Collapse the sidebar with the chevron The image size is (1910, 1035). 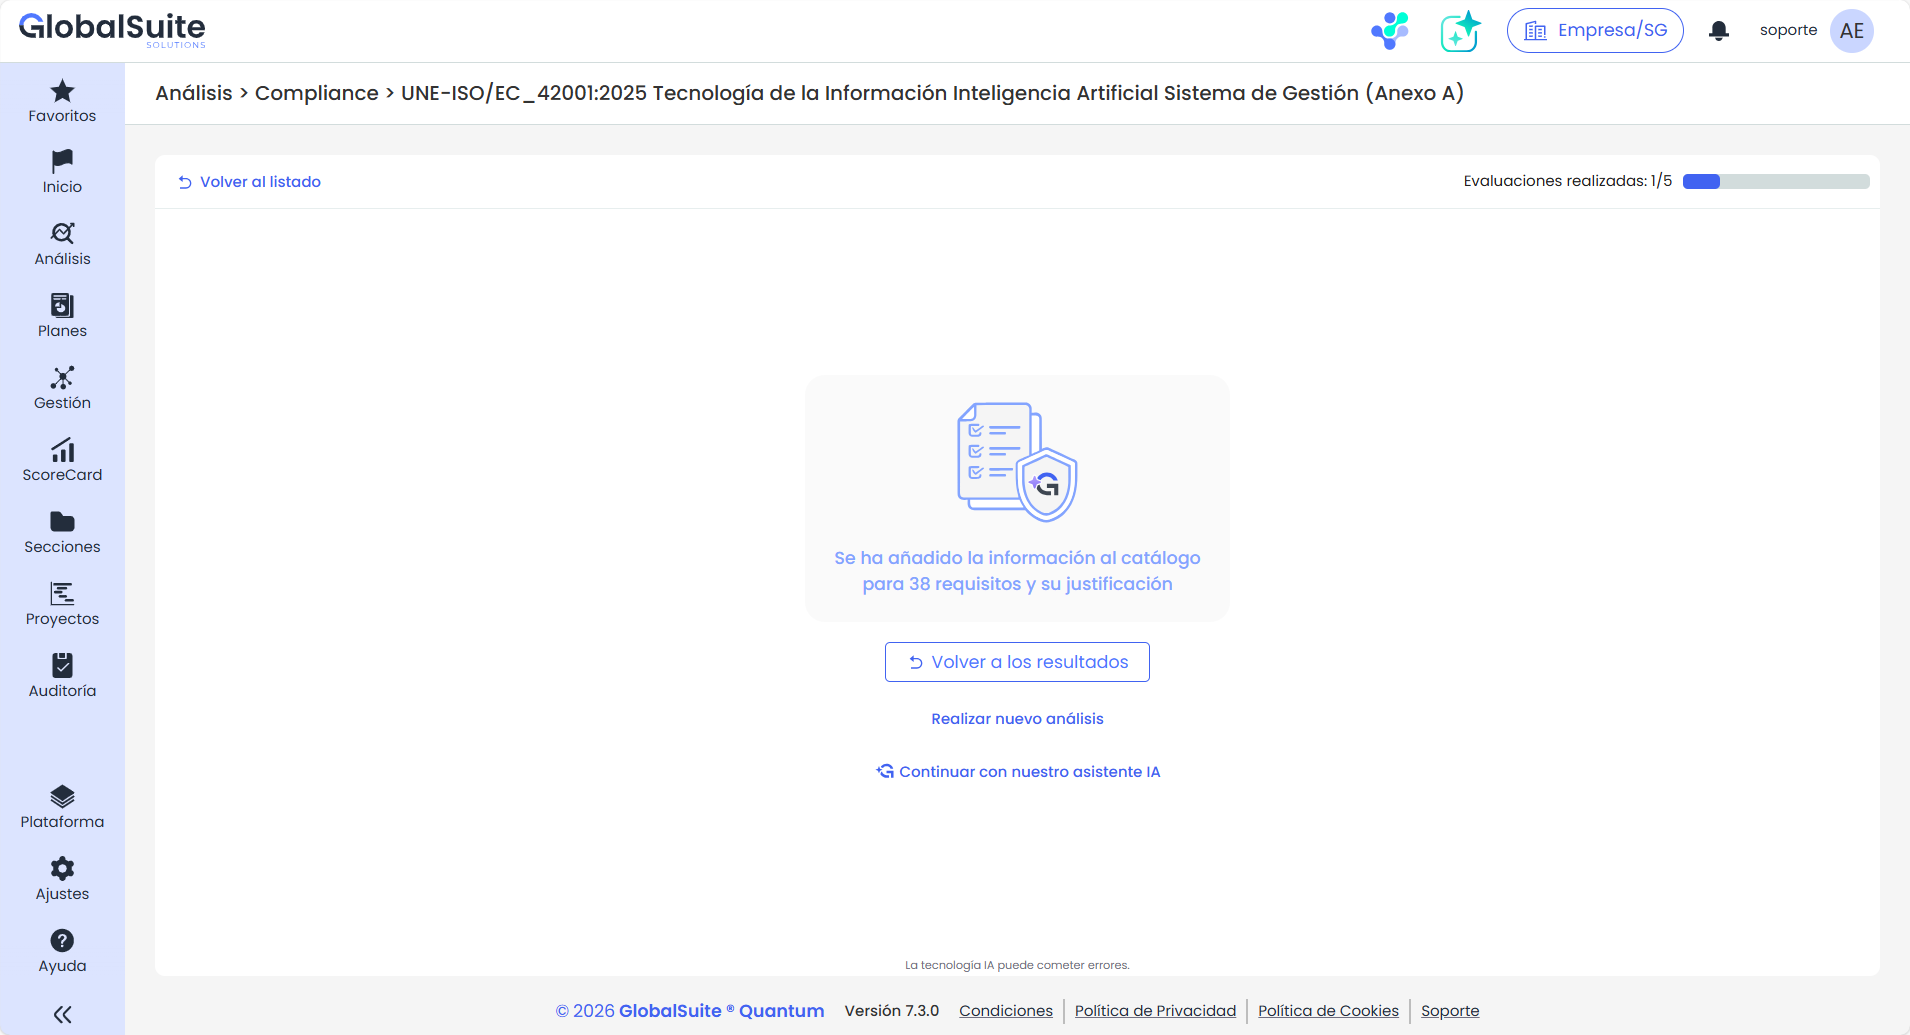61,1014
